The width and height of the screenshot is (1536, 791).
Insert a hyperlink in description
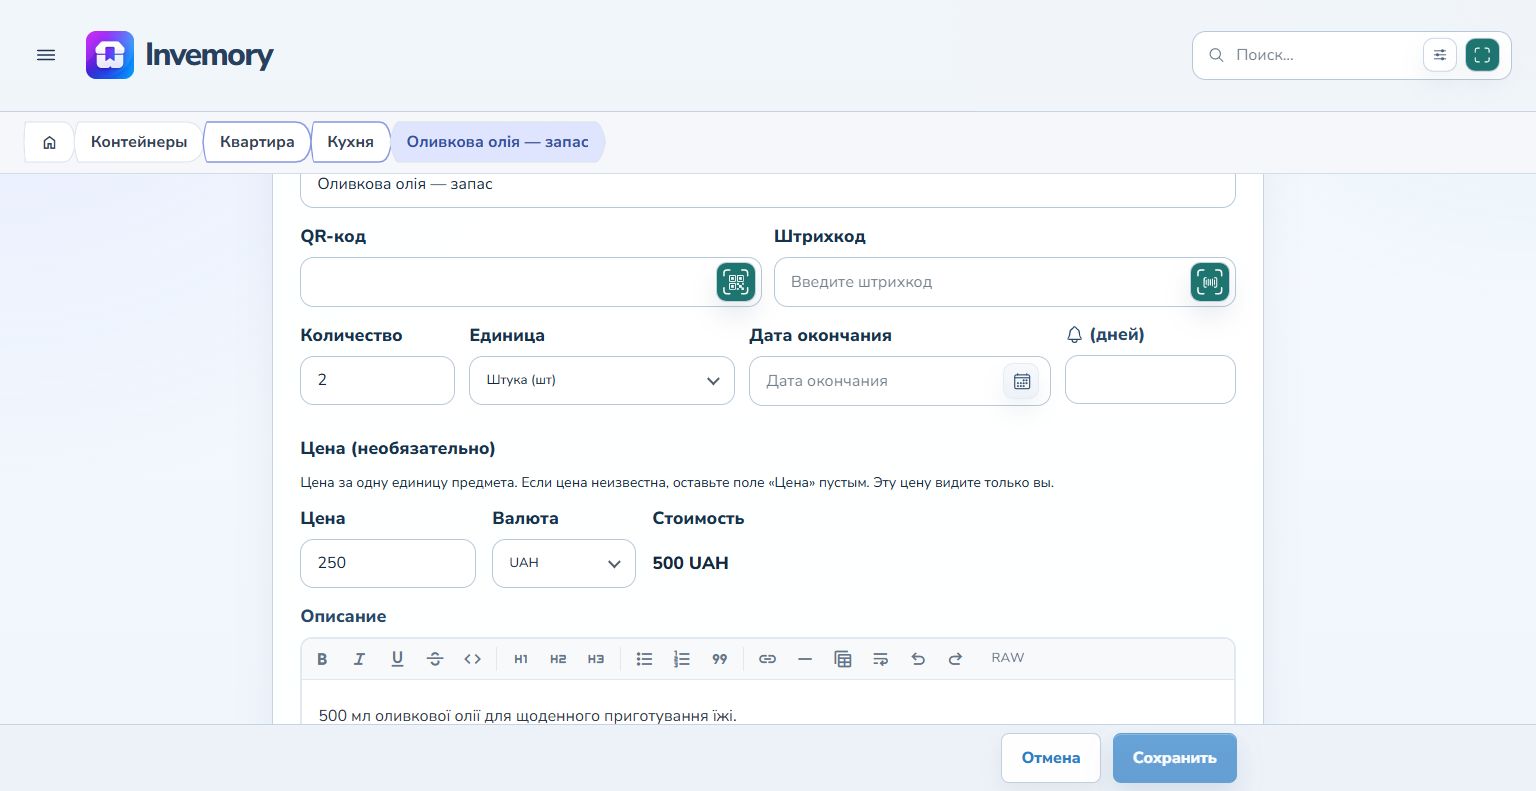click(767, 659)
